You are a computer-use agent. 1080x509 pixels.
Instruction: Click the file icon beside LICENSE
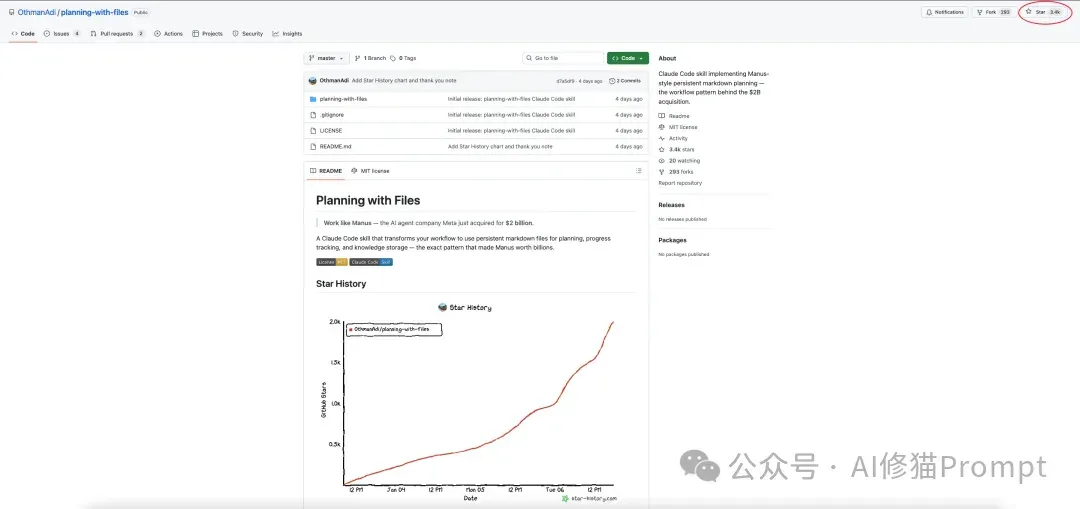tap(313, 130)
